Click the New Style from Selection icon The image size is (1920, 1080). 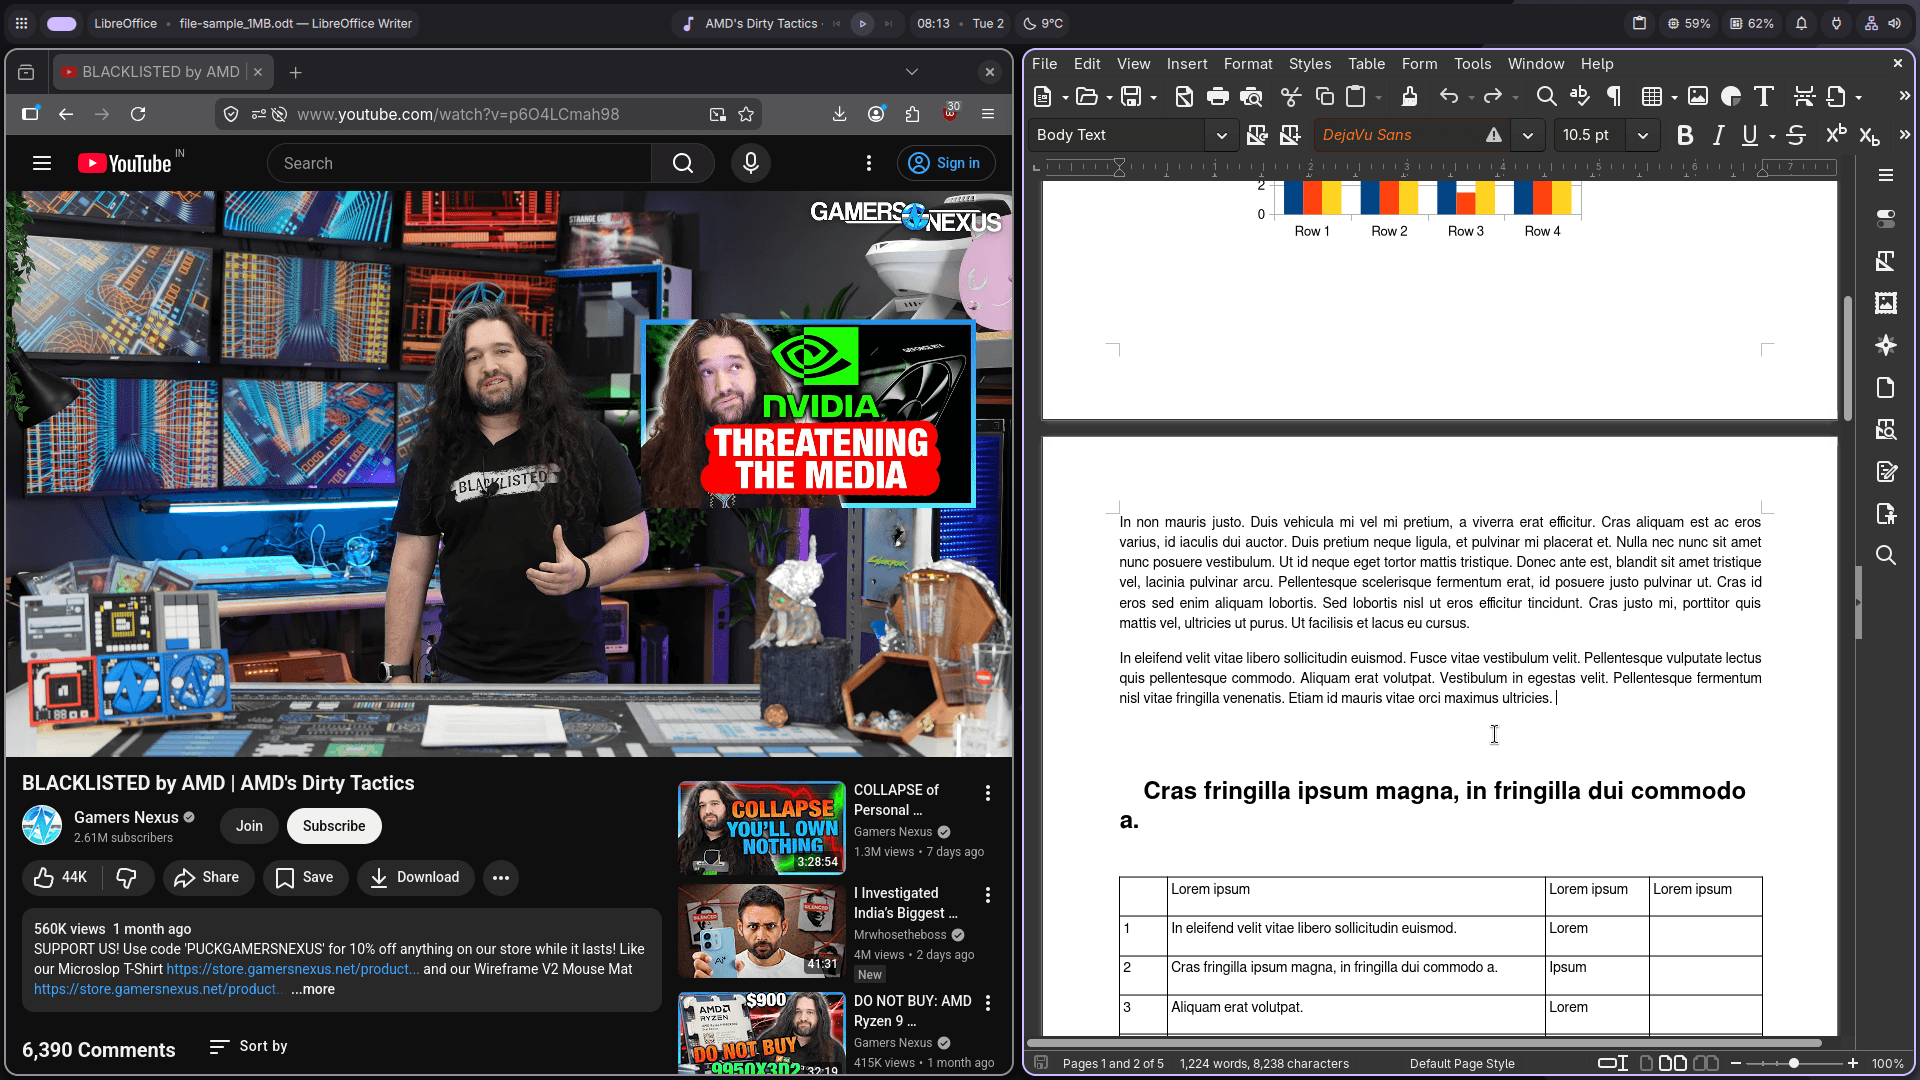click(x=1290, y=135)
